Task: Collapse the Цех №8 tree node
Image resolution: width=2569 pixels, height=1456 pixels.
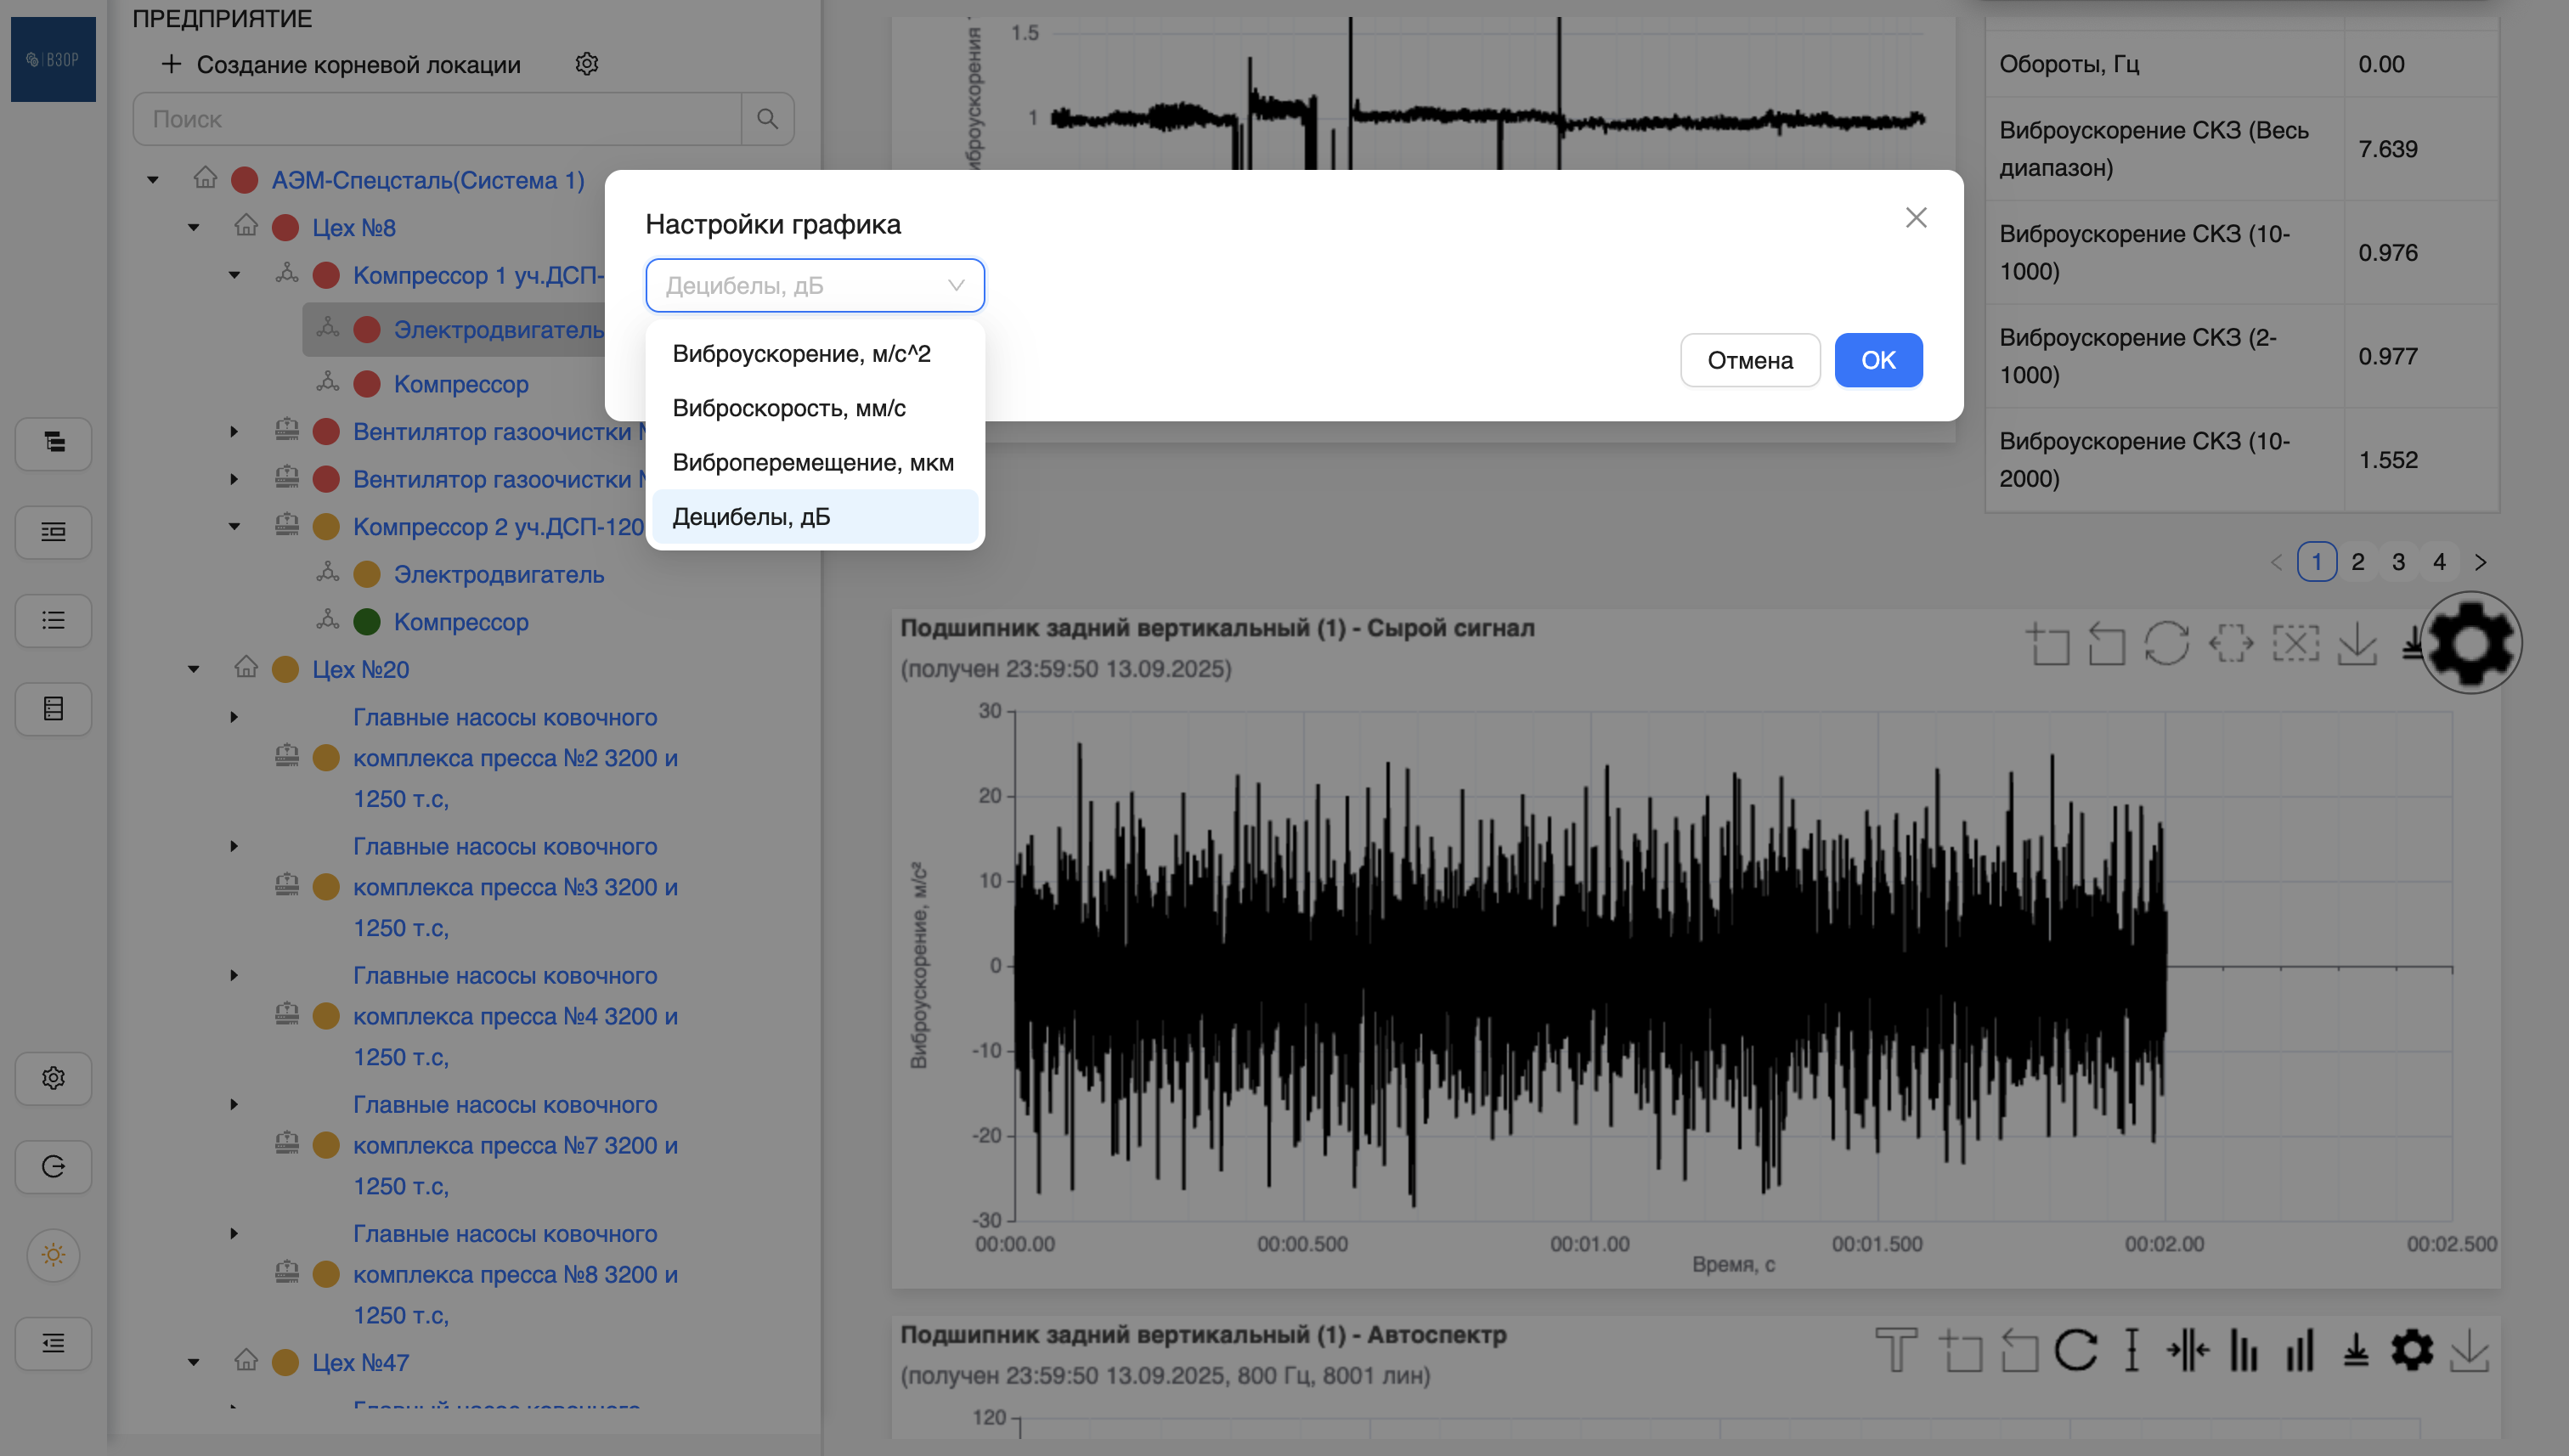Action: pos(194,228)
